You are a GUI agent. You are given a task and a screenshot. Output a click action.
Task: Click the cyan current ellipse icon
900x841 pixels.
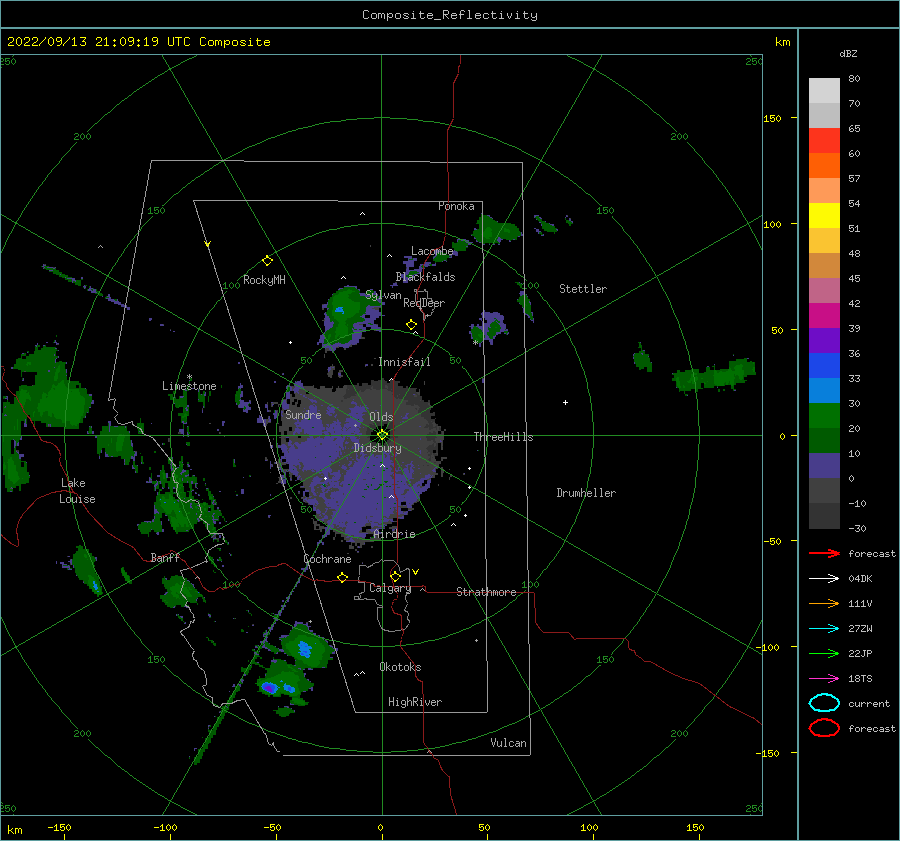click(824, 703)
